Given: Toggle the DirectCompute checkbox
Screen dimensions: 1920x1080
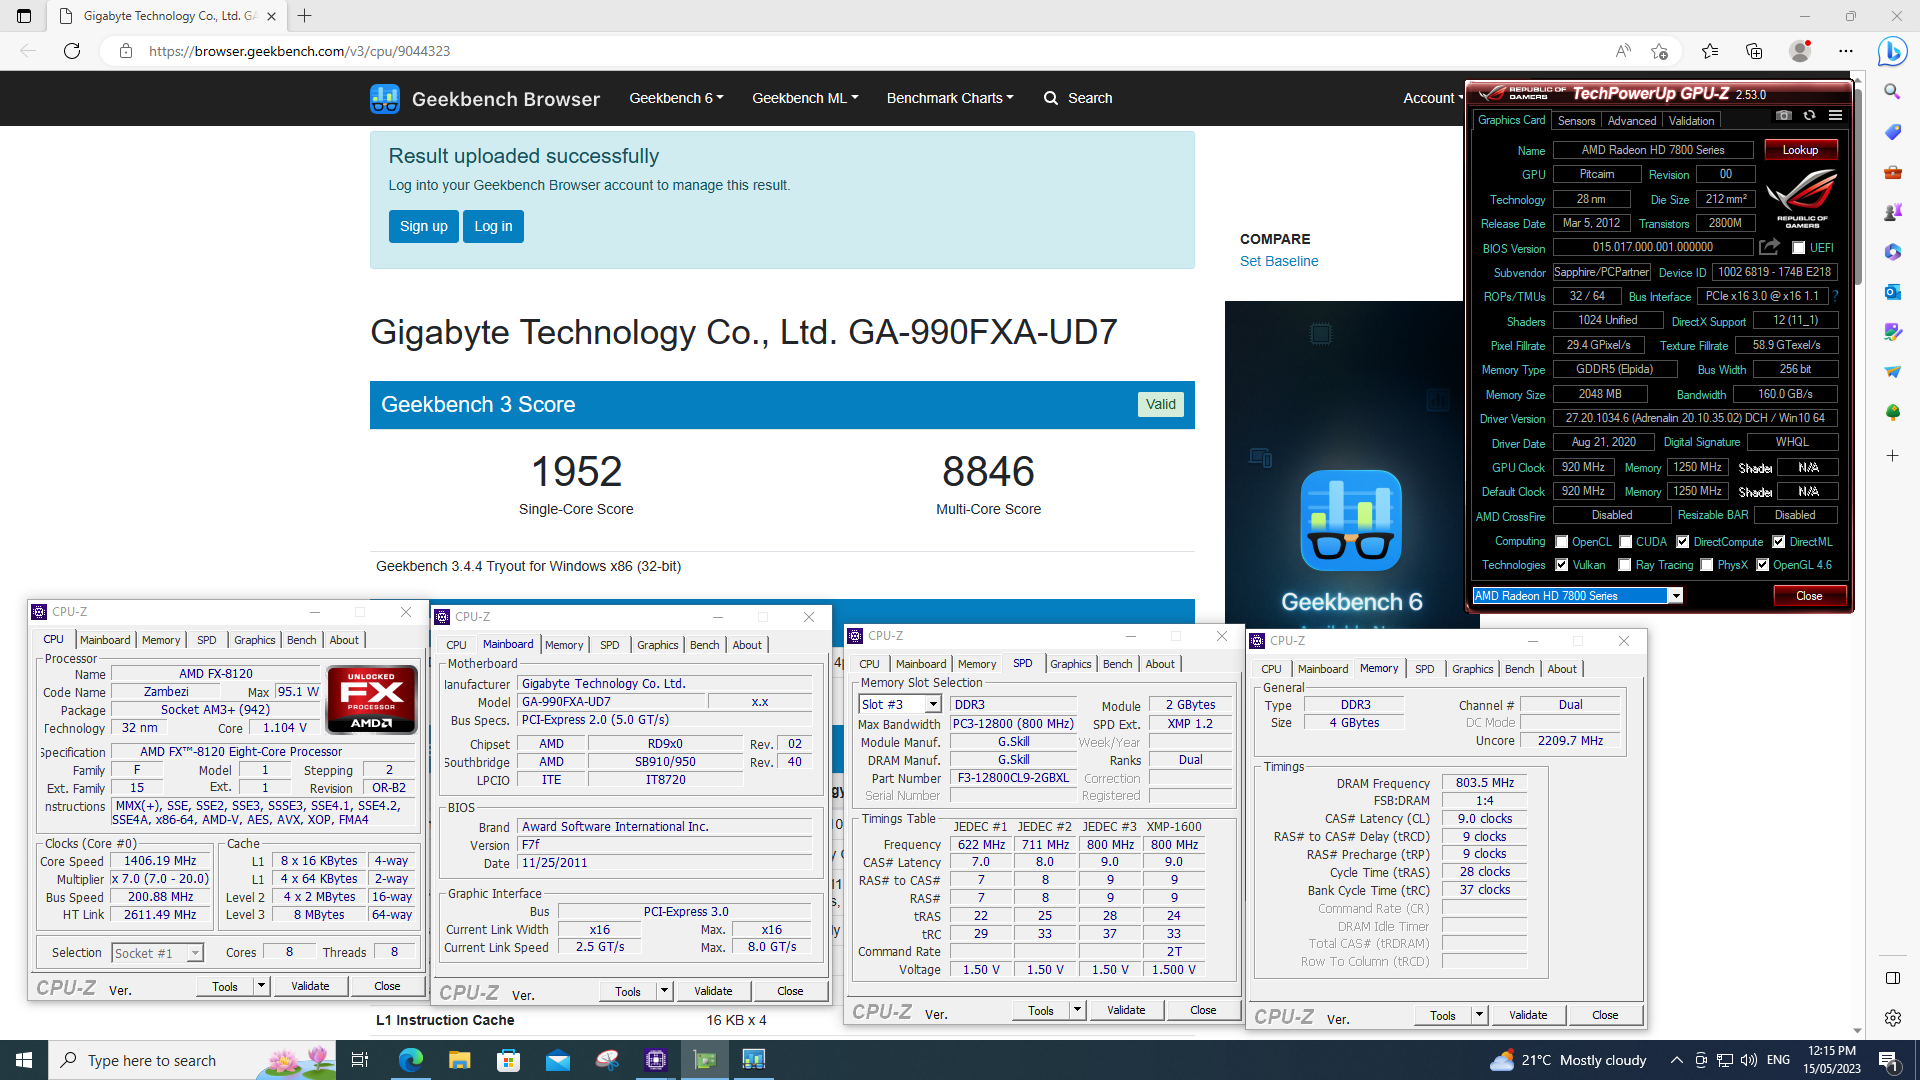Looking at the screenshot, I should coord(1682,542).
